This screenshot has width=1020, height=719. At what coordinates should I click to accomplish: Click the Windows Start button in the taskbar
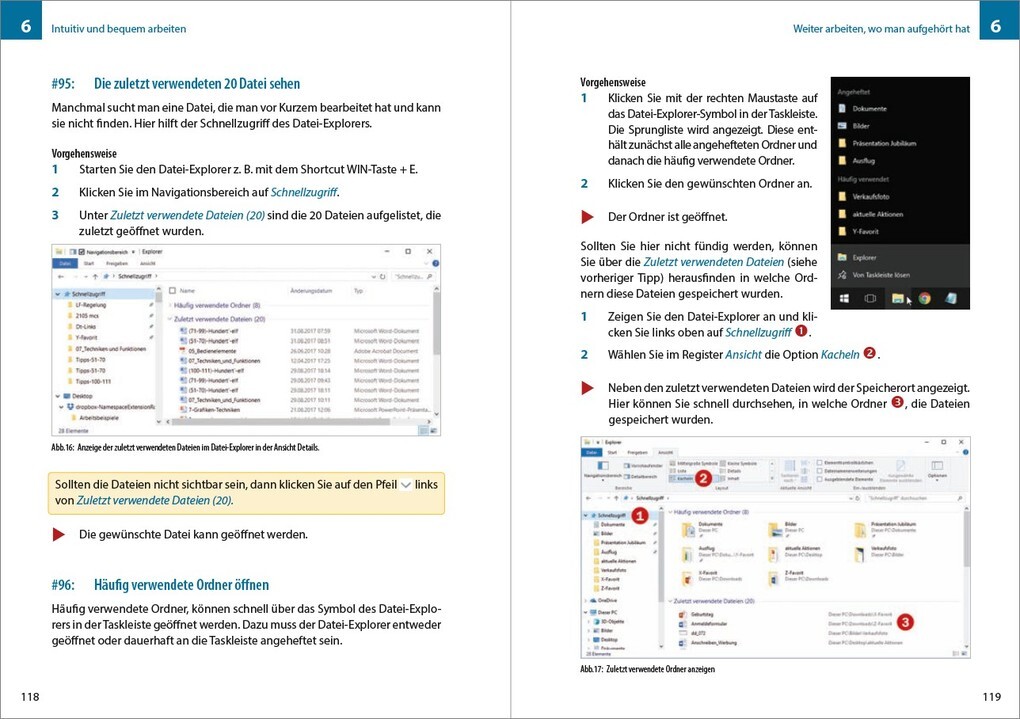tap(844, 299)
